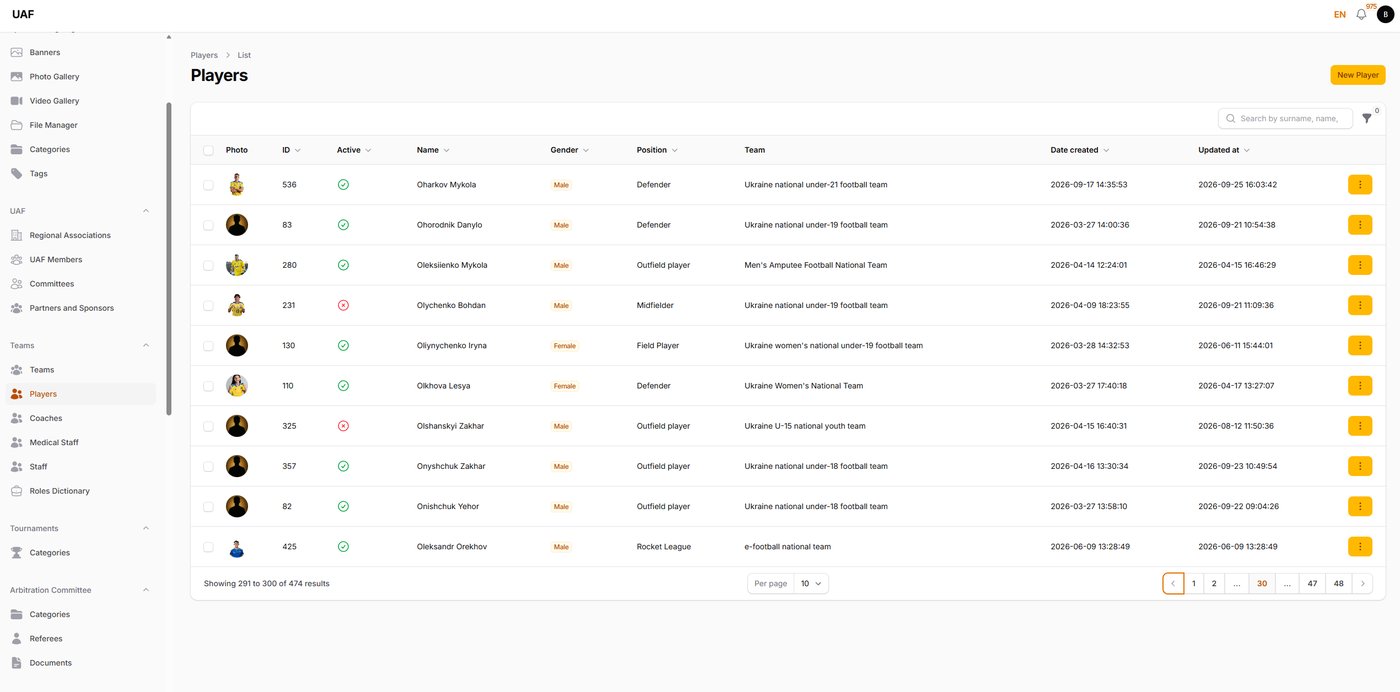Image resolution: width=1400 pixels, height=692 pixels.
Task: Click the Players breadcrumb link
Action: (204, 55)
